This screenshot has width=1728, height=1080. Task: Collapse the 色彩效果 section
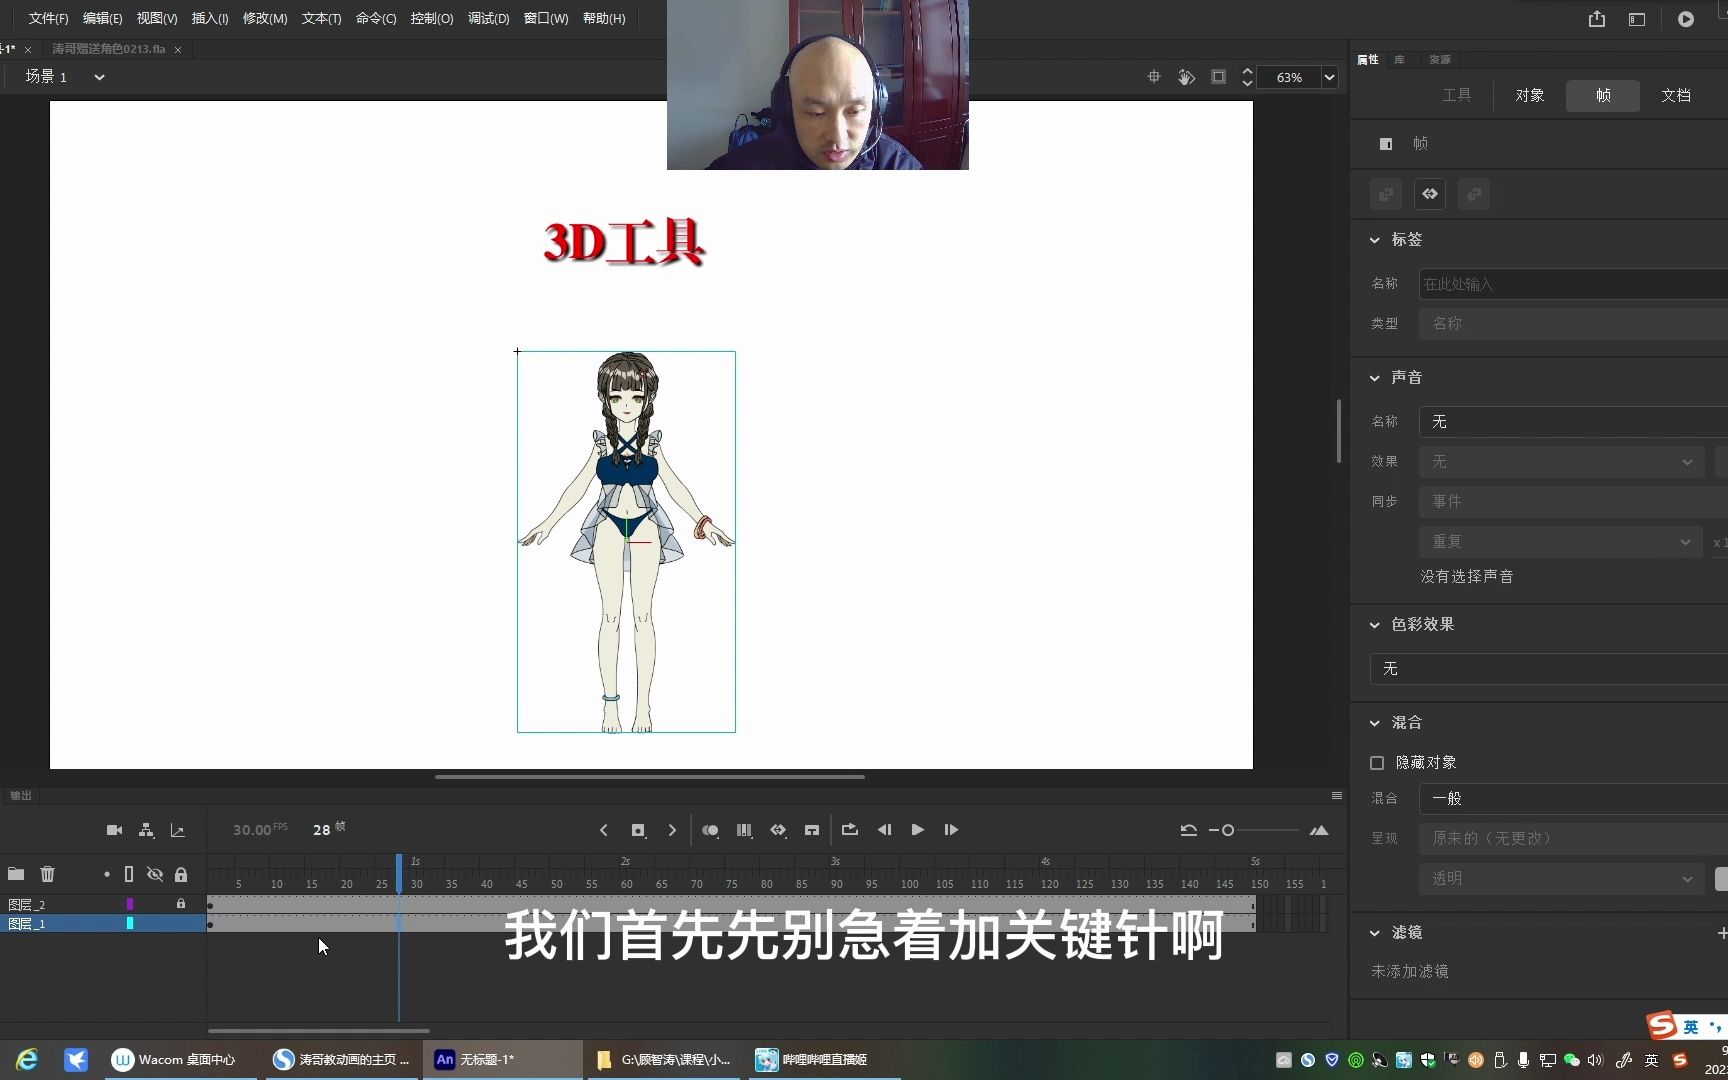tap(1375, 625)
